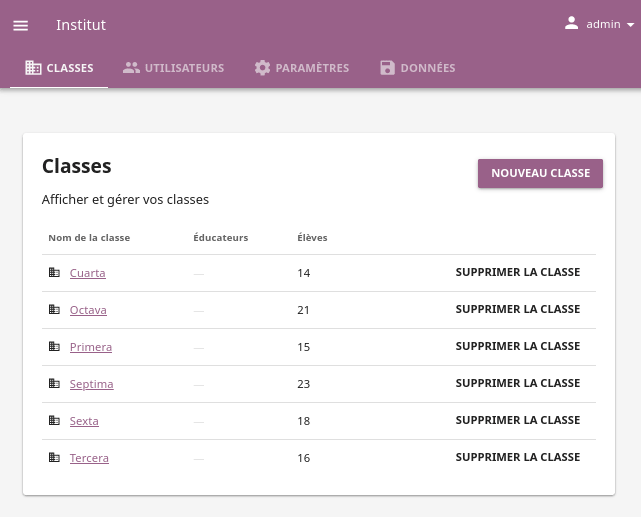Expand the admin account dropdown arrow
Viewport: 641px width, 517px height.
point(630,25)
